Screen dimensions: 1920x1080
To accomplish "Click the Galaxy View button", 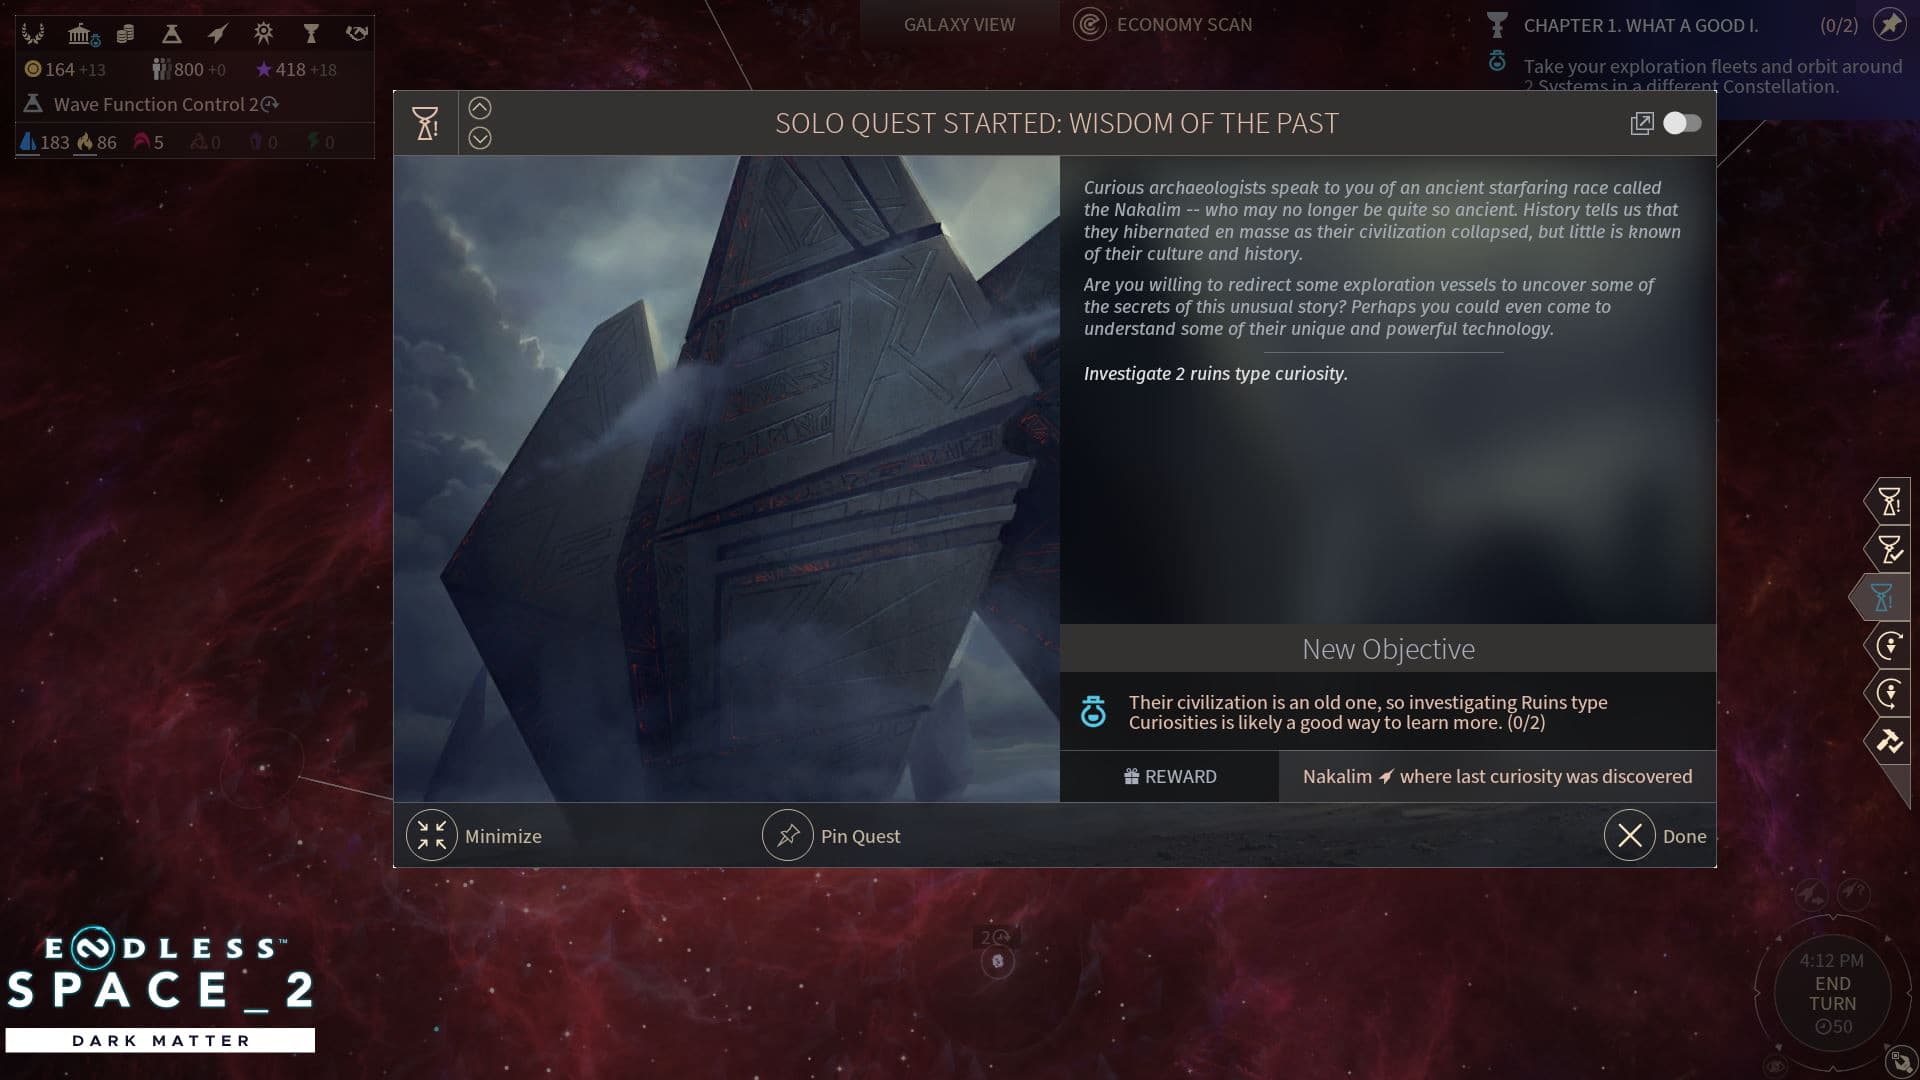I will click(961, 24).
